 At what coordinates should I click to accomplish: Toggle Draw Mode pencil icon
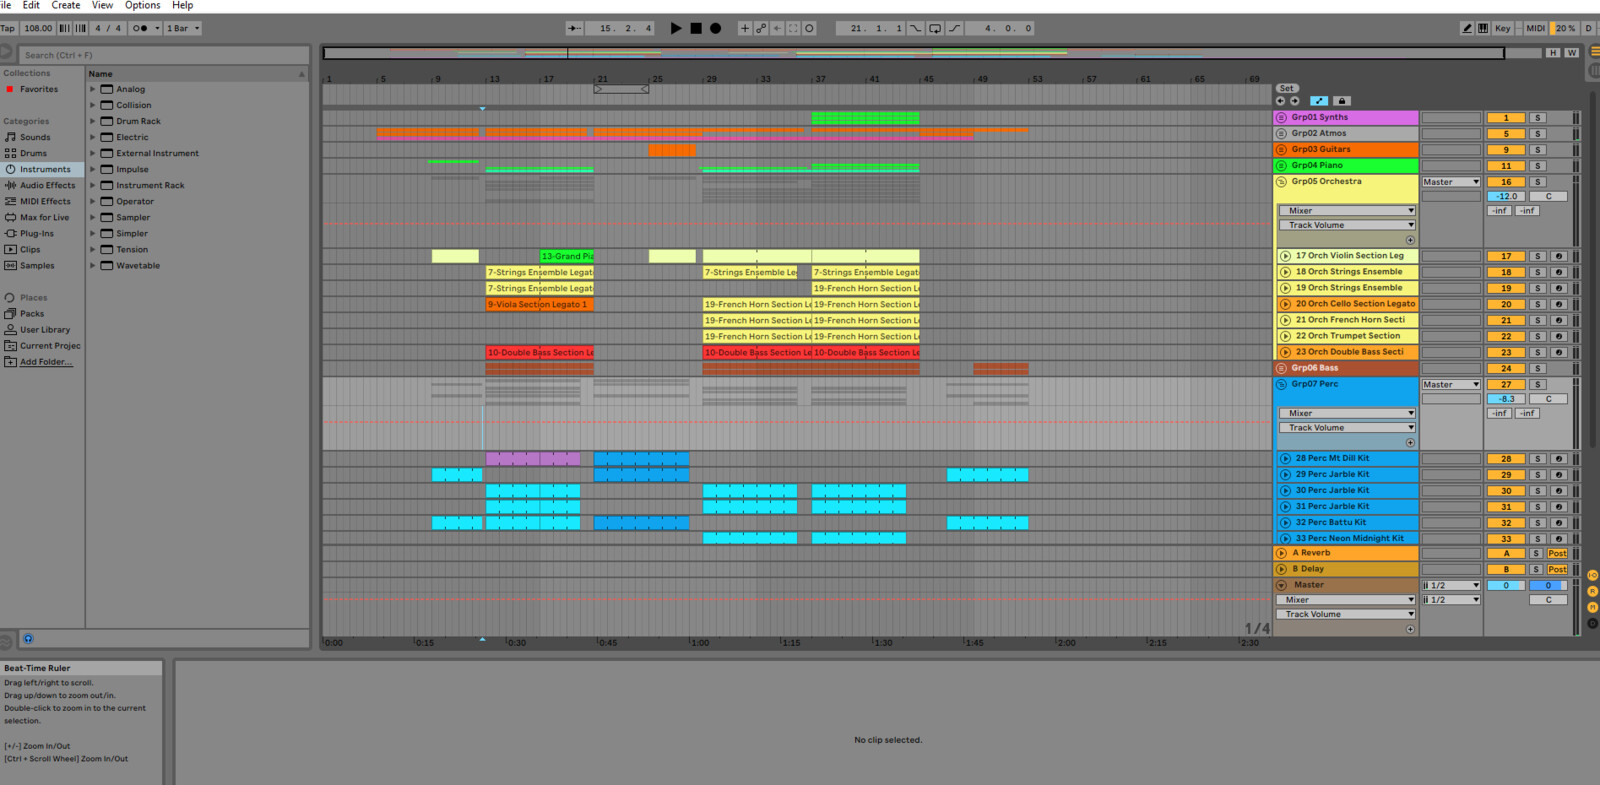tap(1467, 28)
